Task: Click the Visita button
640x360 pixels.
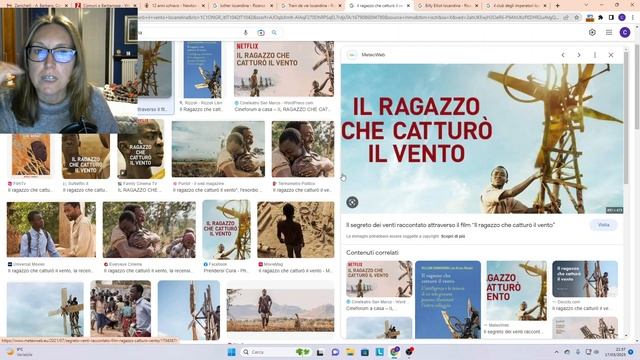Action: tap(603, 225)
